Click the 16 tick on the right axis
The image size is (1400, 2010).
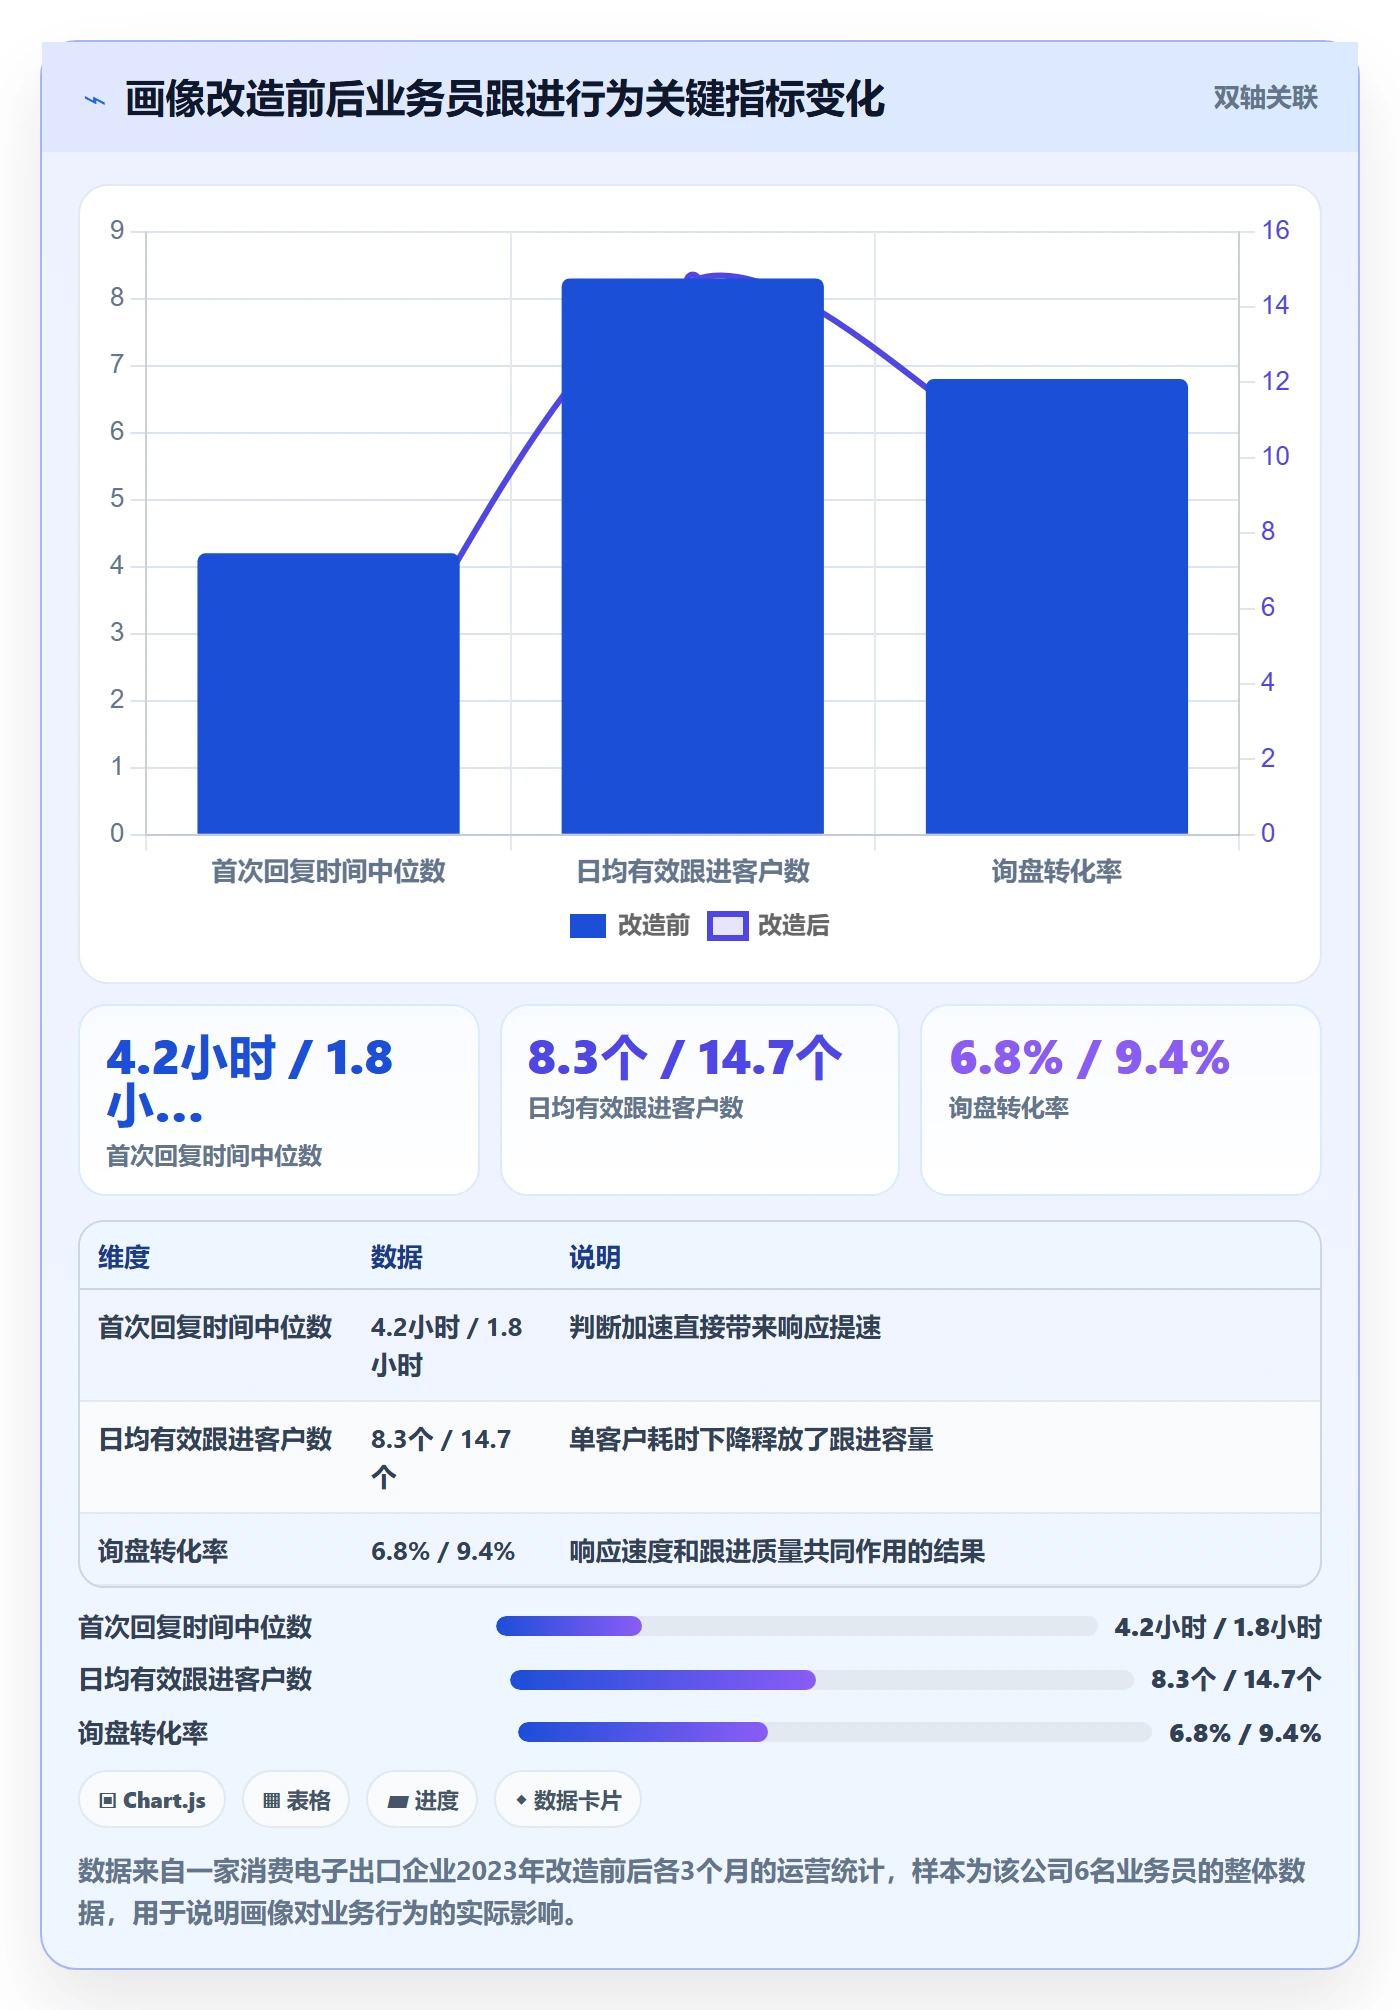pos(1275,230)
